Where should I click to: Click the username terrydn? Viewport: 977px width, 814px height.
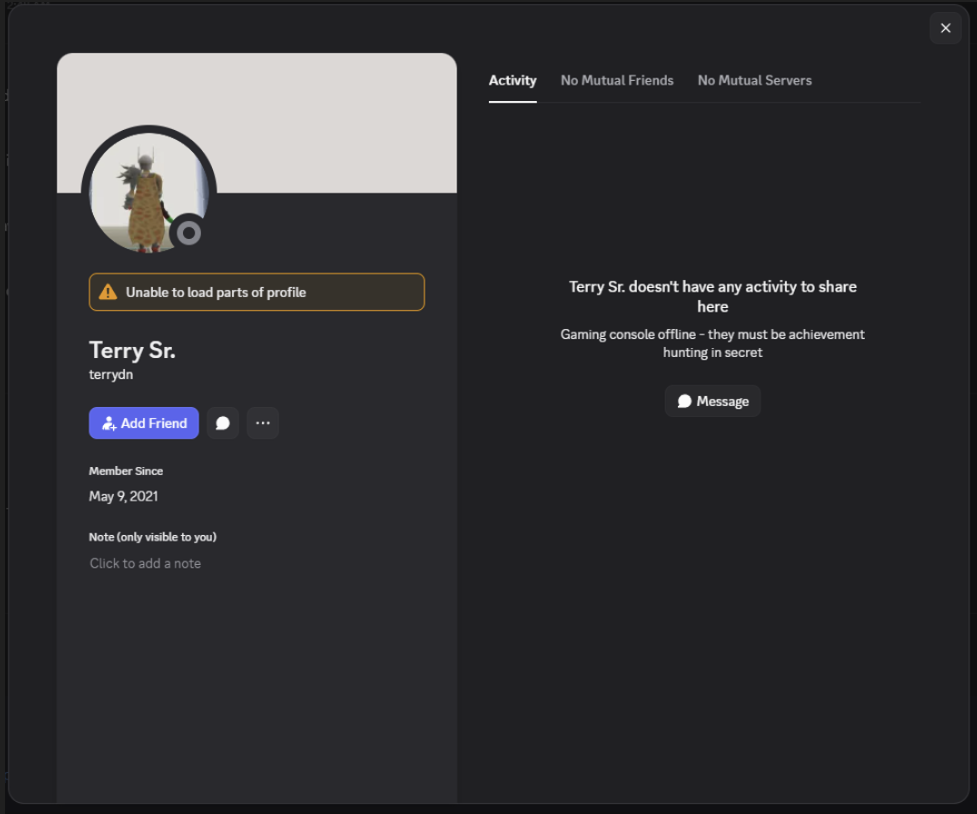111,375
